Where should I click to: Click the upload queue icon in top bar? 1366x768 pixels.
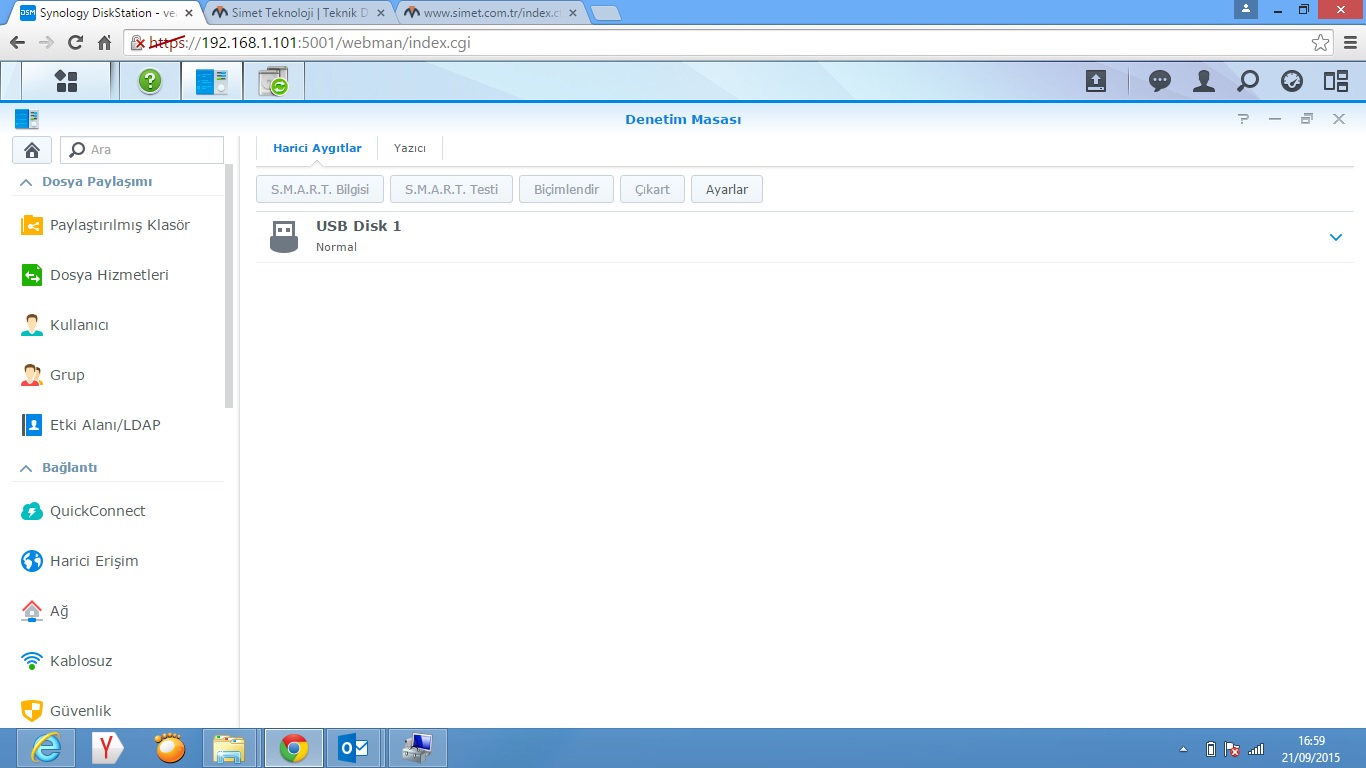point(1096,81)
